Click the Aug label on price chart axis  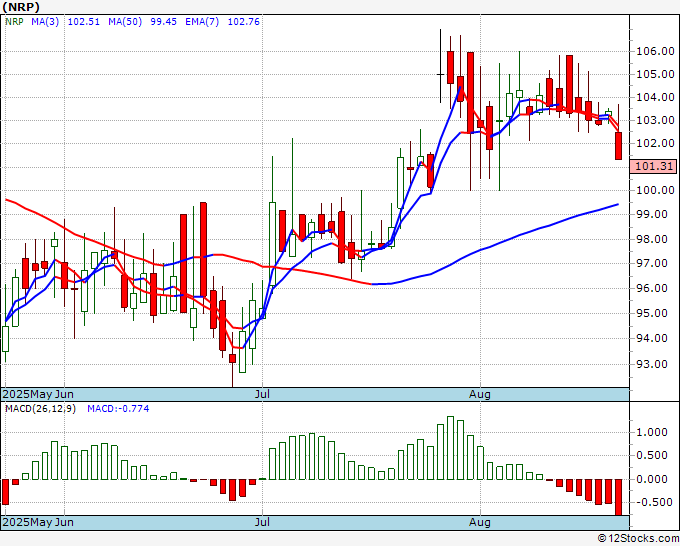tap(480, 394)
